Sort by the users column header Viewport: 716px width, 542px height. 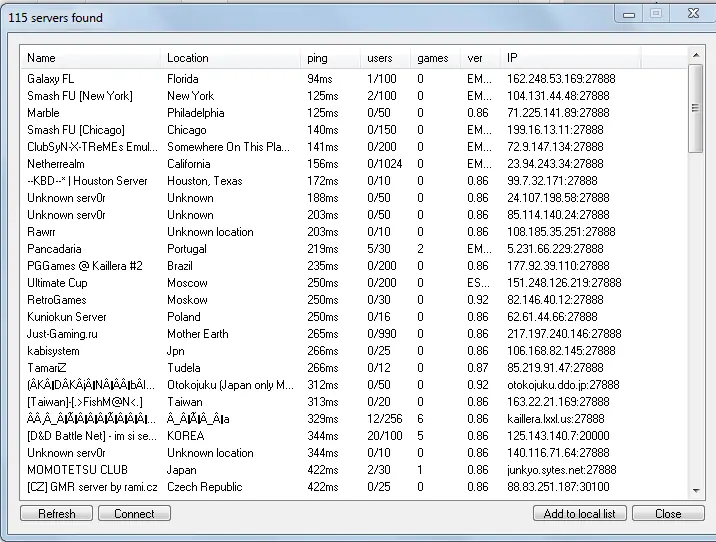(x=385, y=58)
